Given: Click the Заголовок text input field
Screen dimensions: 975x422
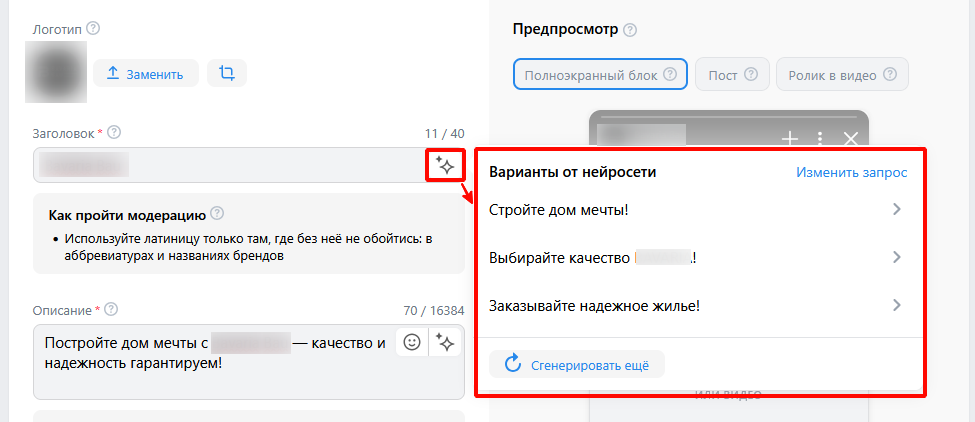Looking at the screenshot, I should pos(230,165).
